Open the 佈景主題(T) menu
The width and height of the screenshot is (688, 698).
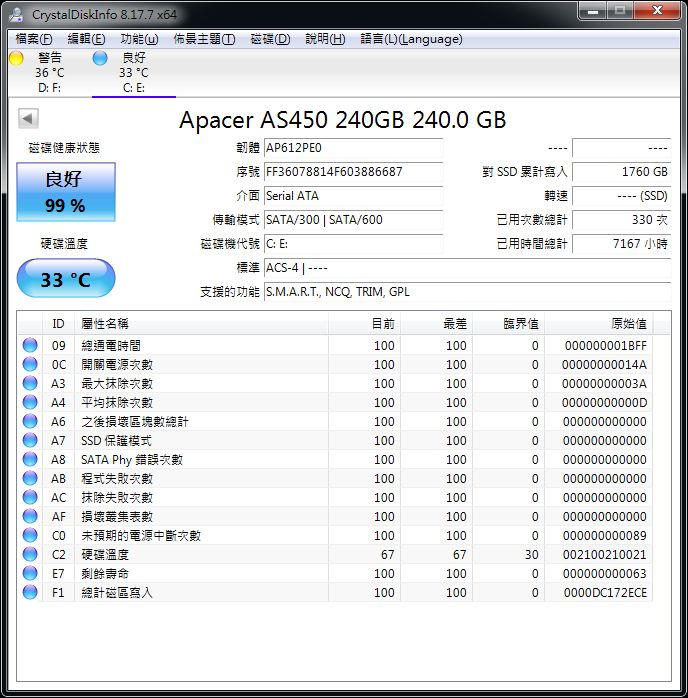click(204, 39)
